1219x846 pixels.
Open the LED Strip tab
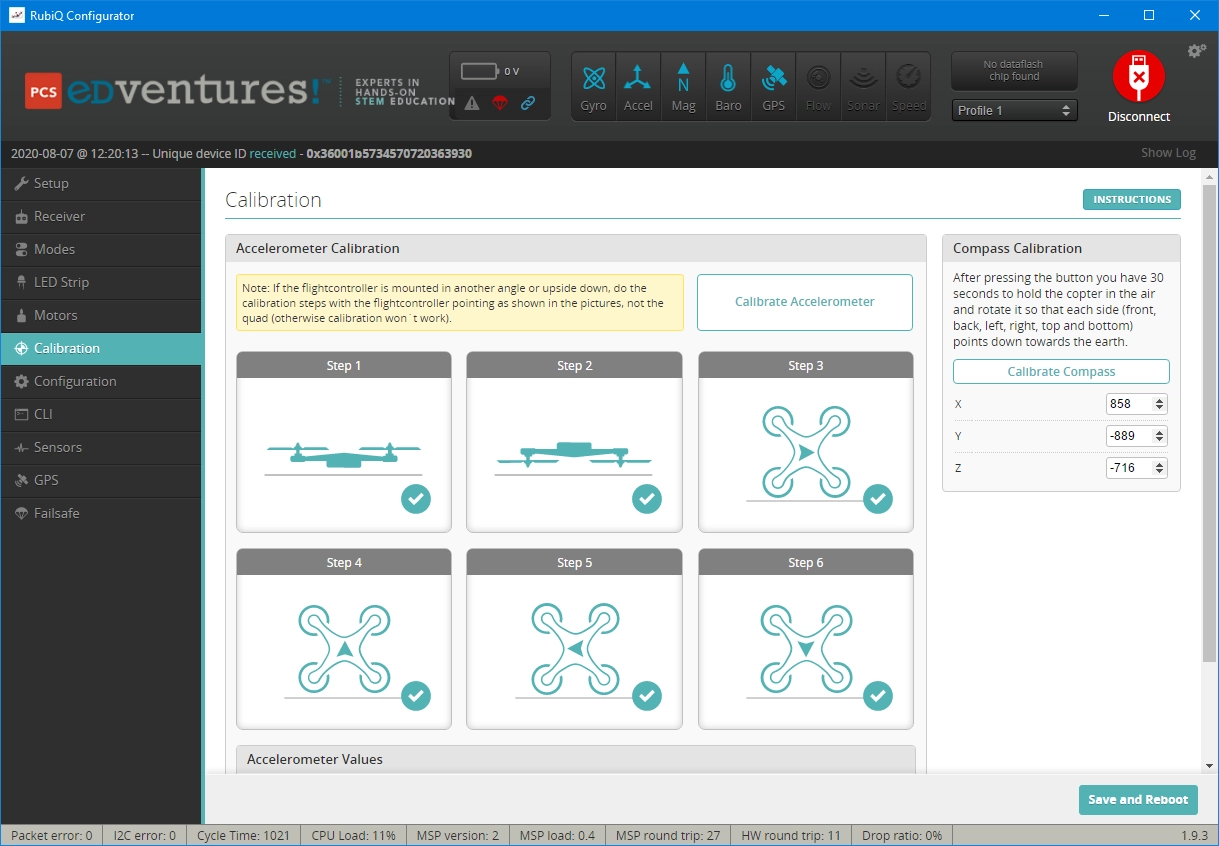(x=101, y=282)
